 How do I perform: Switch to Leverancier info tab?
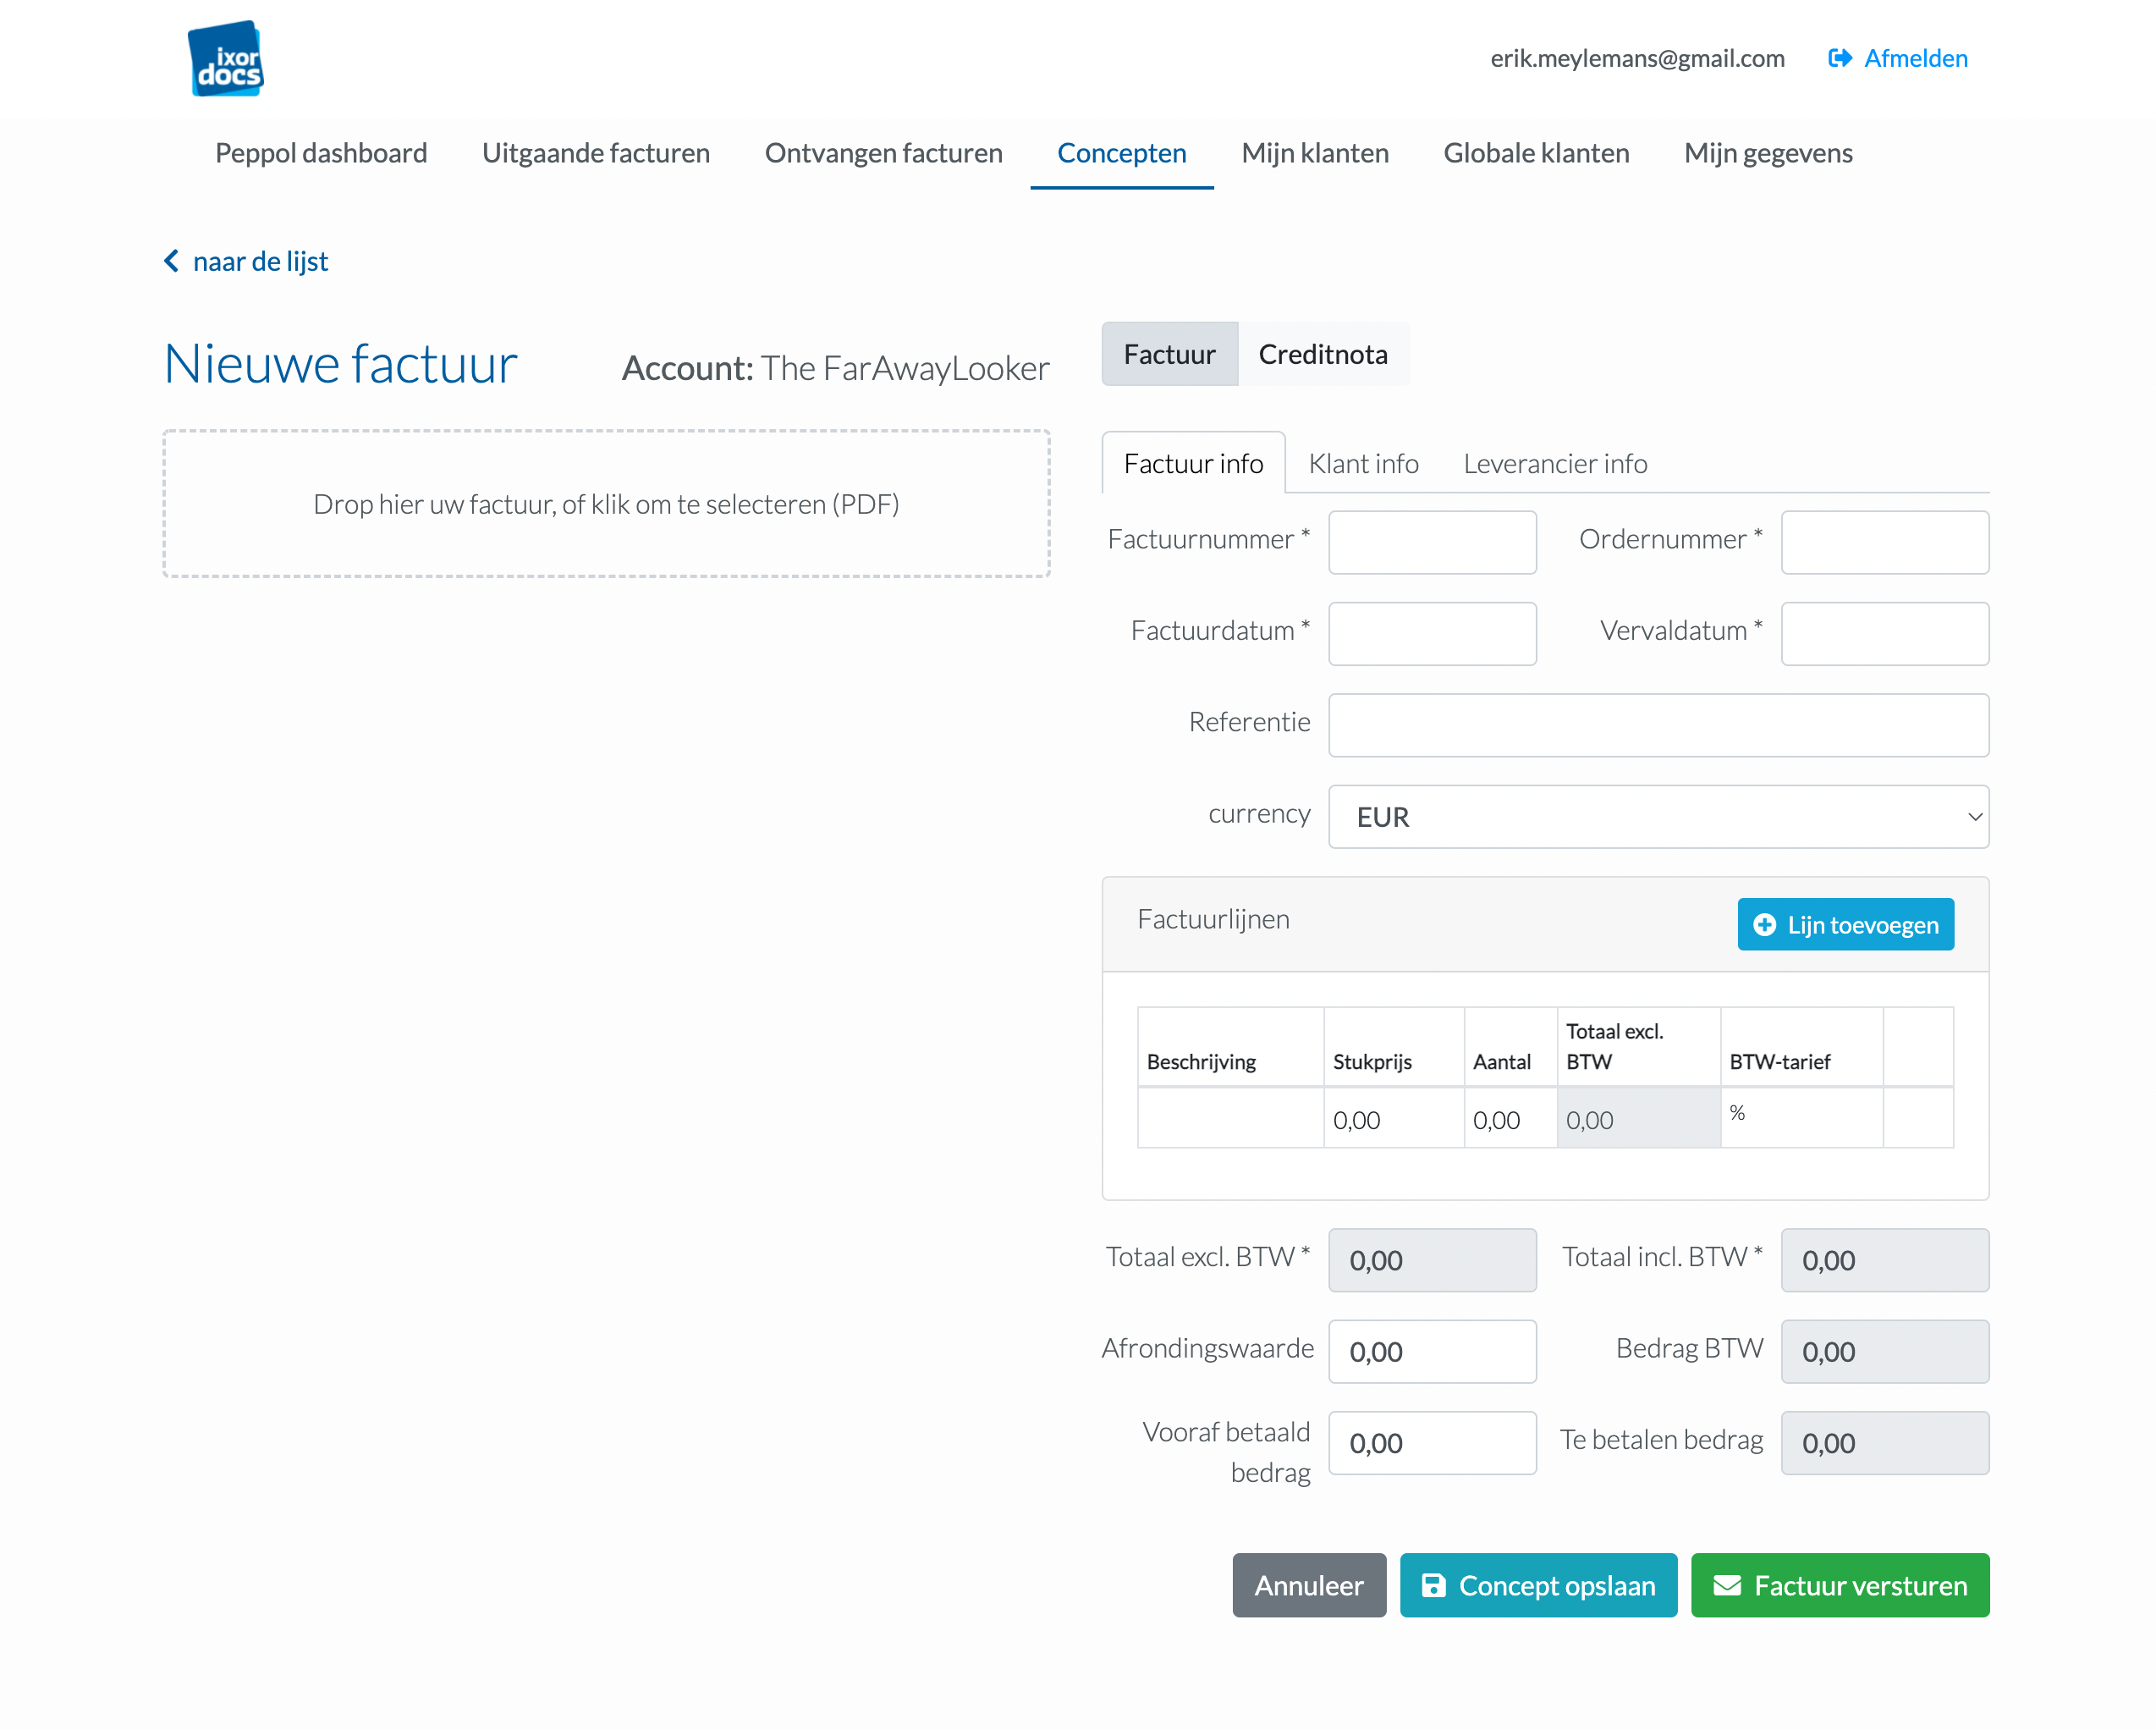point(1555,463)
